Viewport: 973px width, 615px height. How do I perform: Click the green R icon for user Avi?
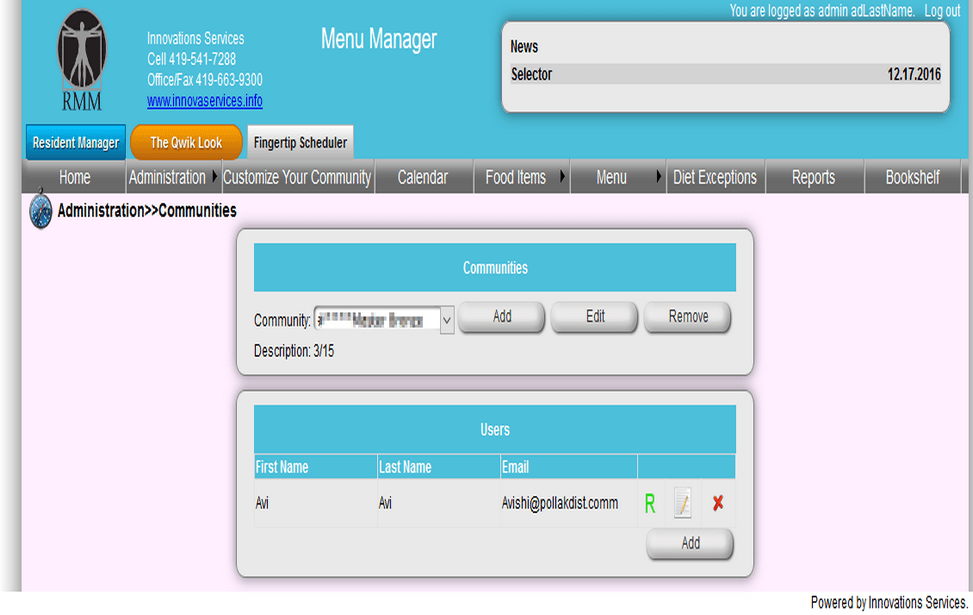[x=649, y=503]
